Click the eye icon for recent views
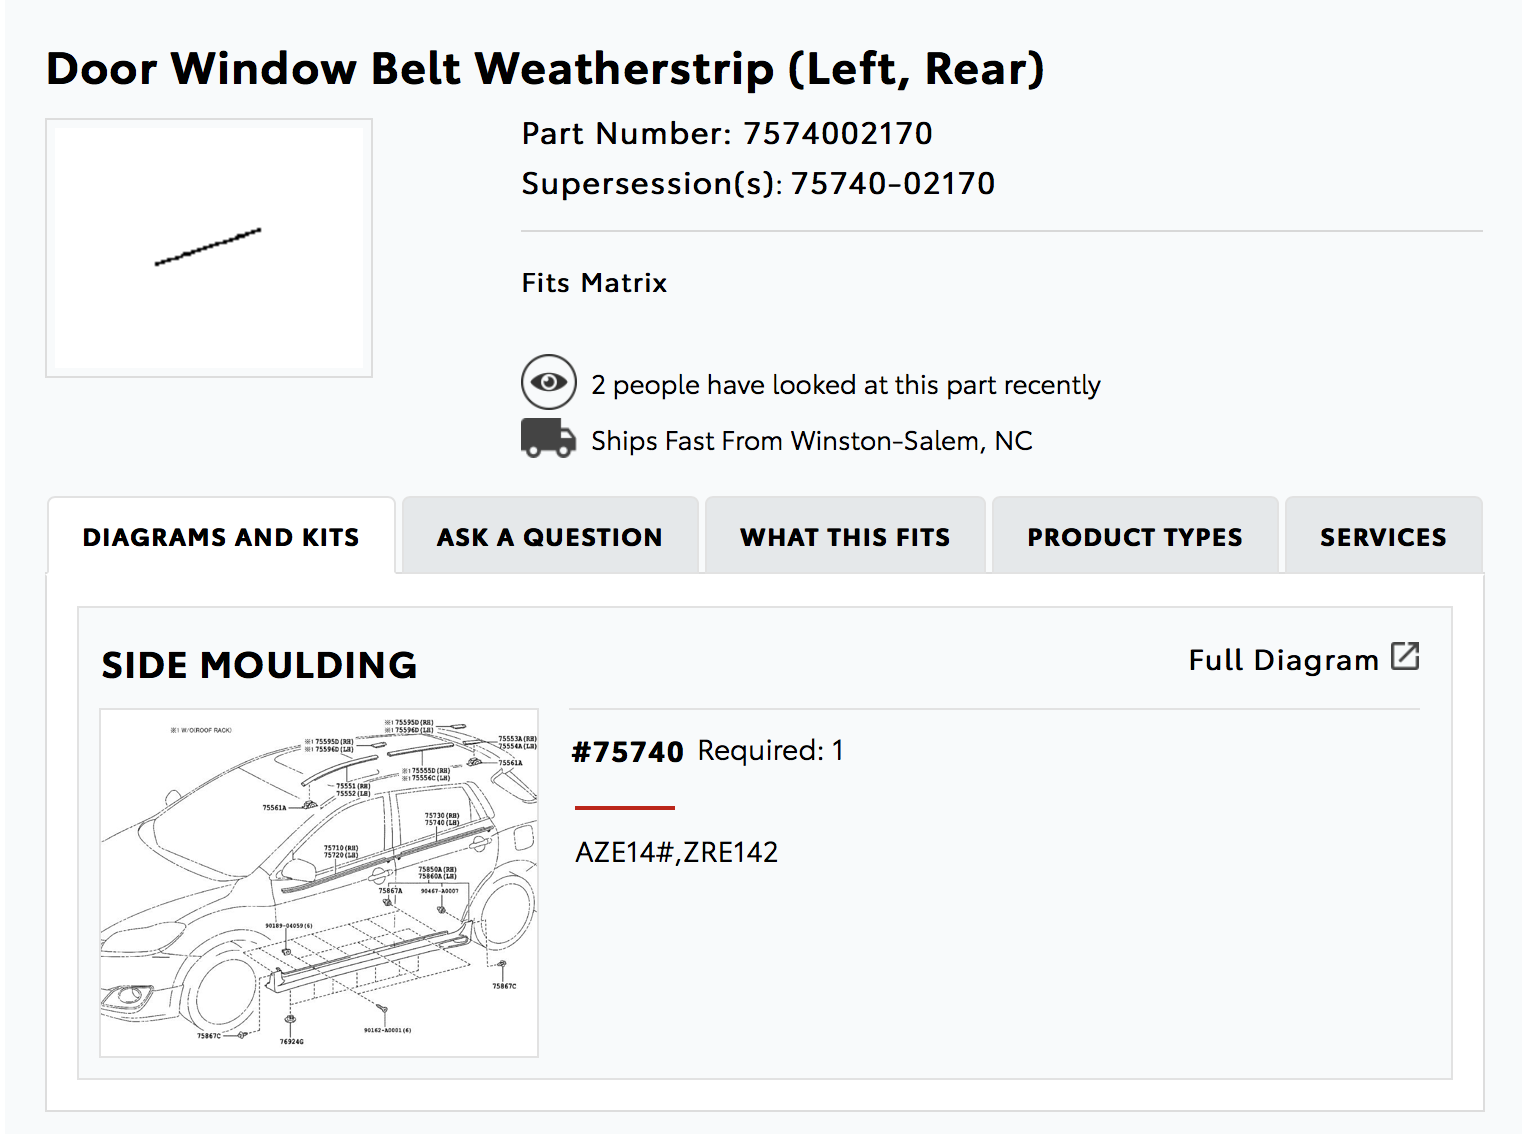Viewport: 1522px width, 1134px height. pos(548,382)
